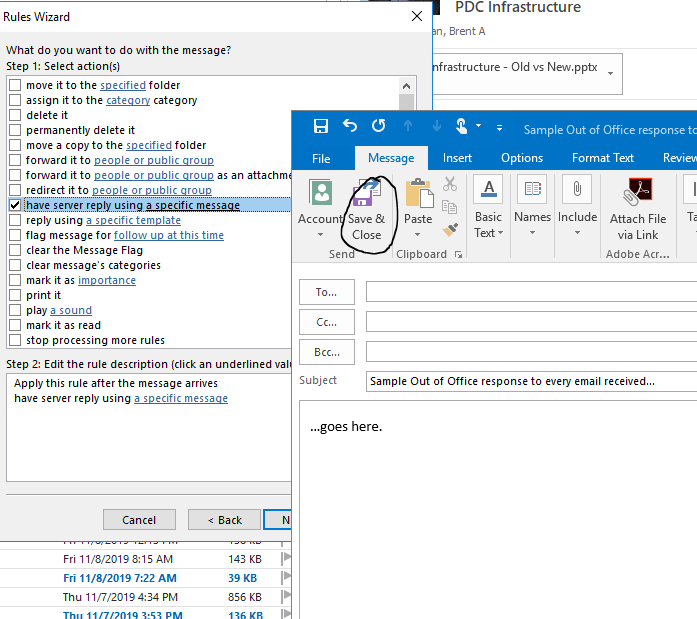Viewport: 697px width, 619px height.
Task: Expand Basic Text group arrow
Action: pyautogui.click(x=501, y=233)
